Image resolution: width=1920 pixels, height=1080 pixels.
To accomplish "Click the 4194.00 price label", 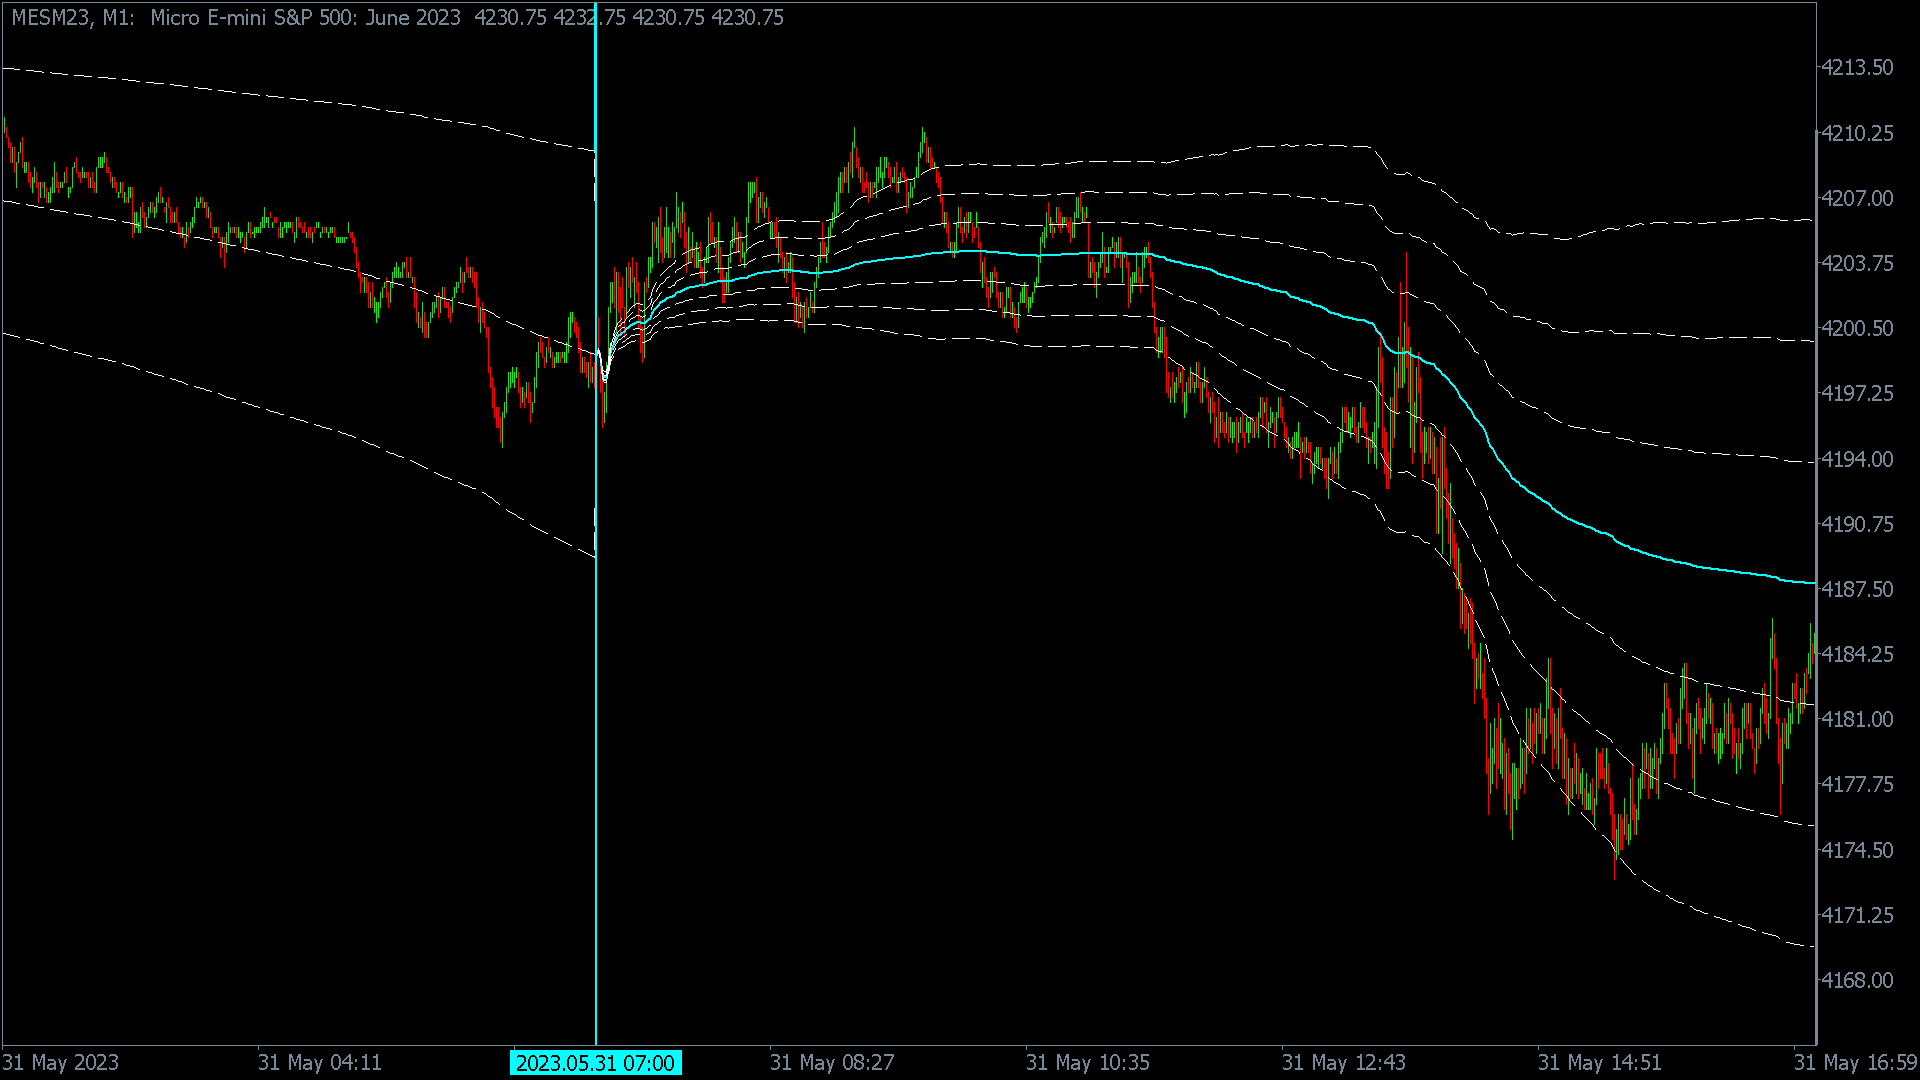I will tap(1857, 459).
